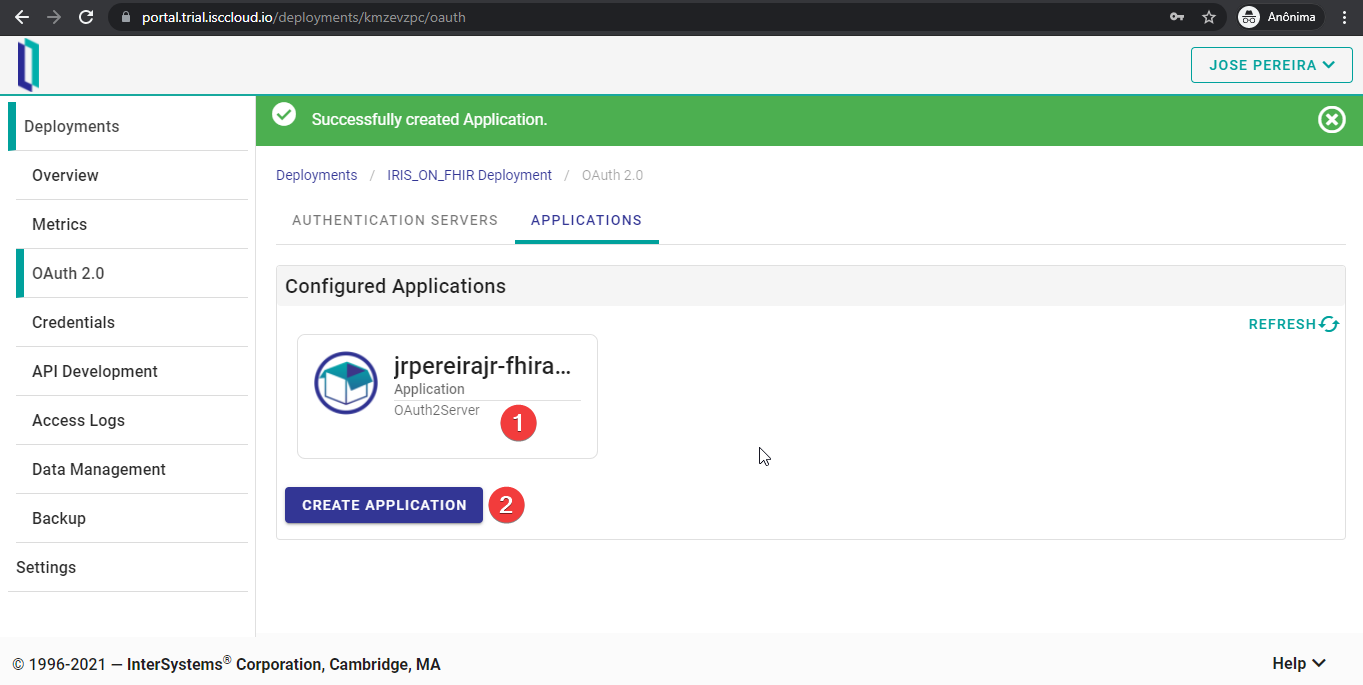Open Access Logs in sidebar
The height and width of the screenshot is (685, 1363).
click(132, 420)
